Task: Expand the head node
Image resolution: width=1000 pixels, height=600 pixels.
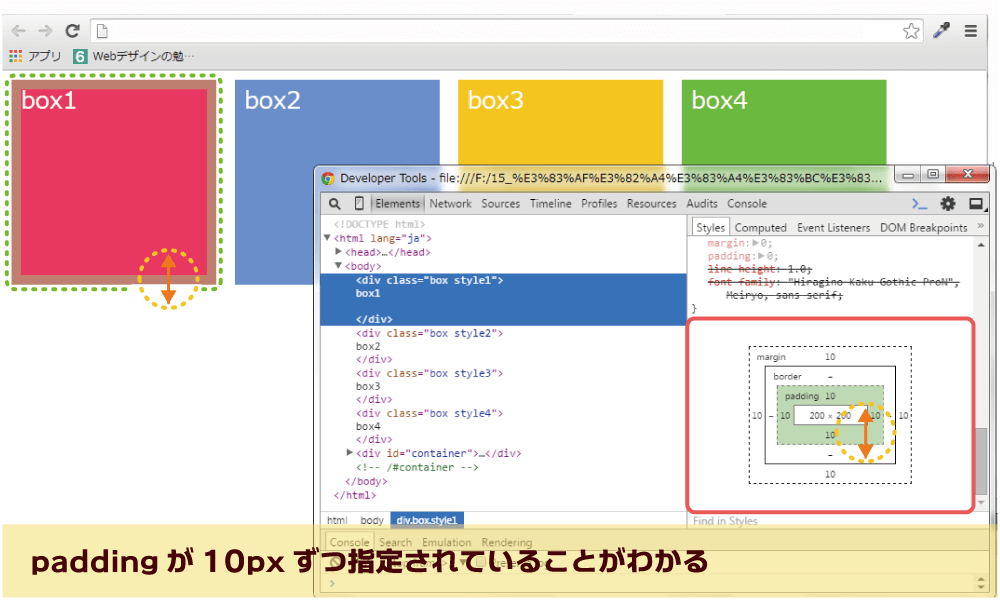Action: click(339, 251)
